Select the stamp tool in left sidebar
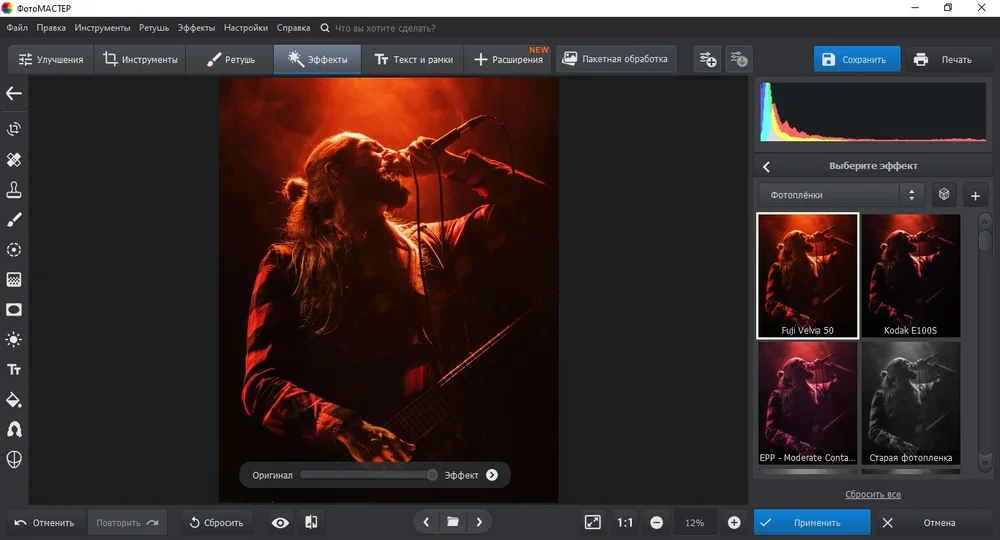This screenshot has height=540, width=1000. point(14,190)
